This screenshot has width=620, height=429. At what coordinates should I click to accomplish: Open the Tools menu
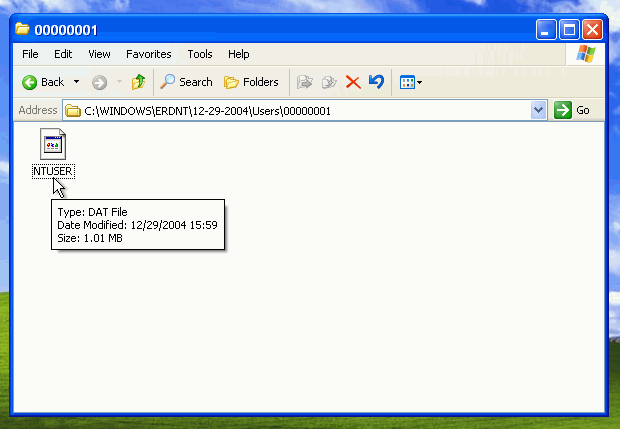[200, 54]
